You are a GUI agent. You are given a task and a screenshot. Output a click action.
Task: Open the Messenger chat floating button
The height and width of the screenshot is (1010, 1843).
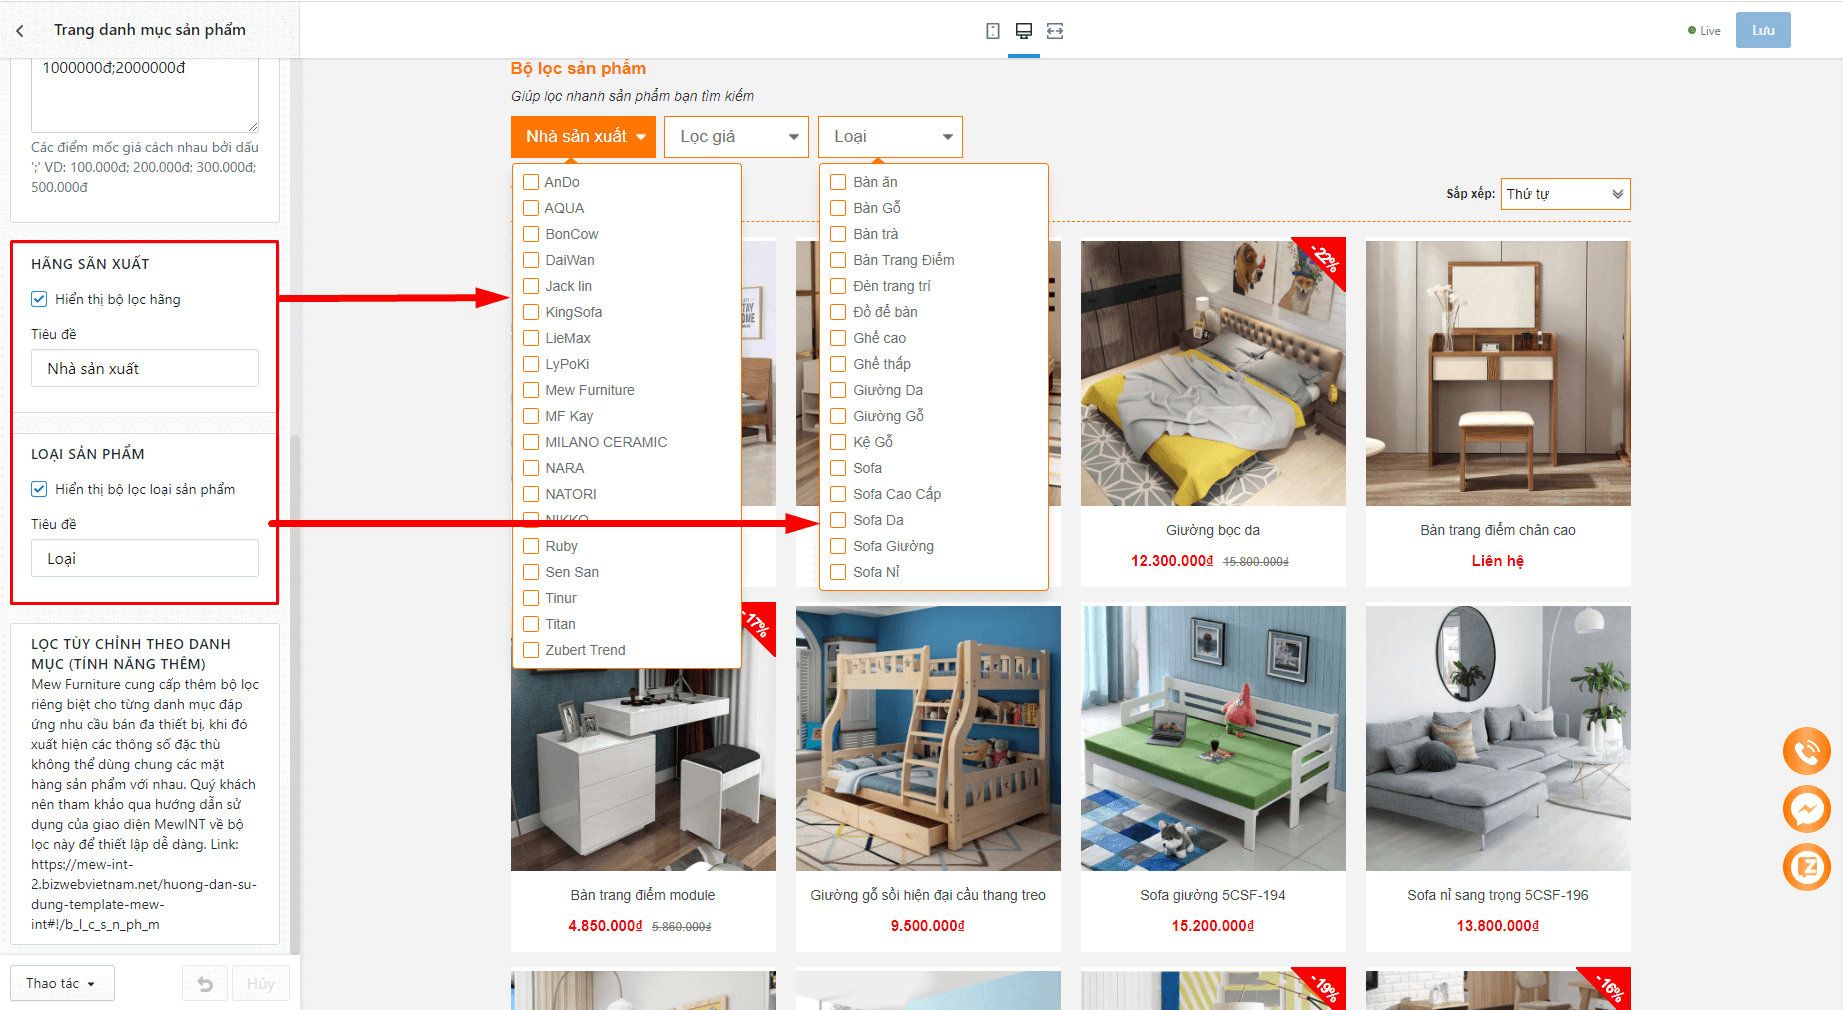point(1807,809)
